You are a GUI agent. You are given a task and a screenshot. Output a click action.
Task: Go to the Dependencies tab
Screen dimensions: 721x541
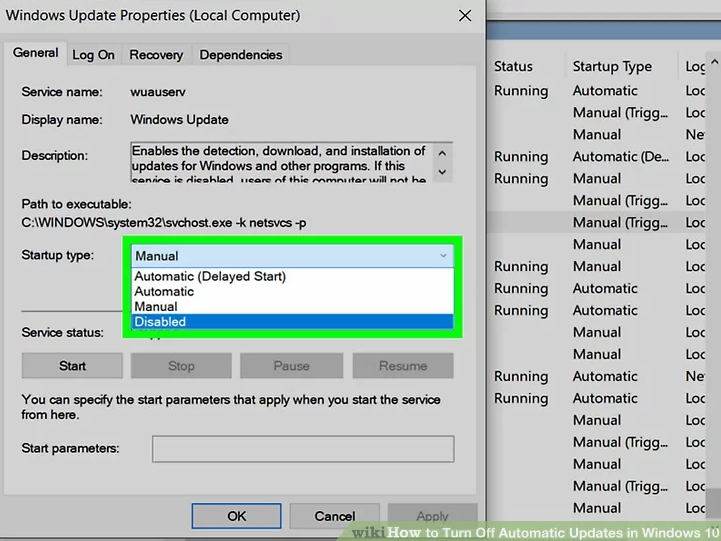[x=240, y=55]
